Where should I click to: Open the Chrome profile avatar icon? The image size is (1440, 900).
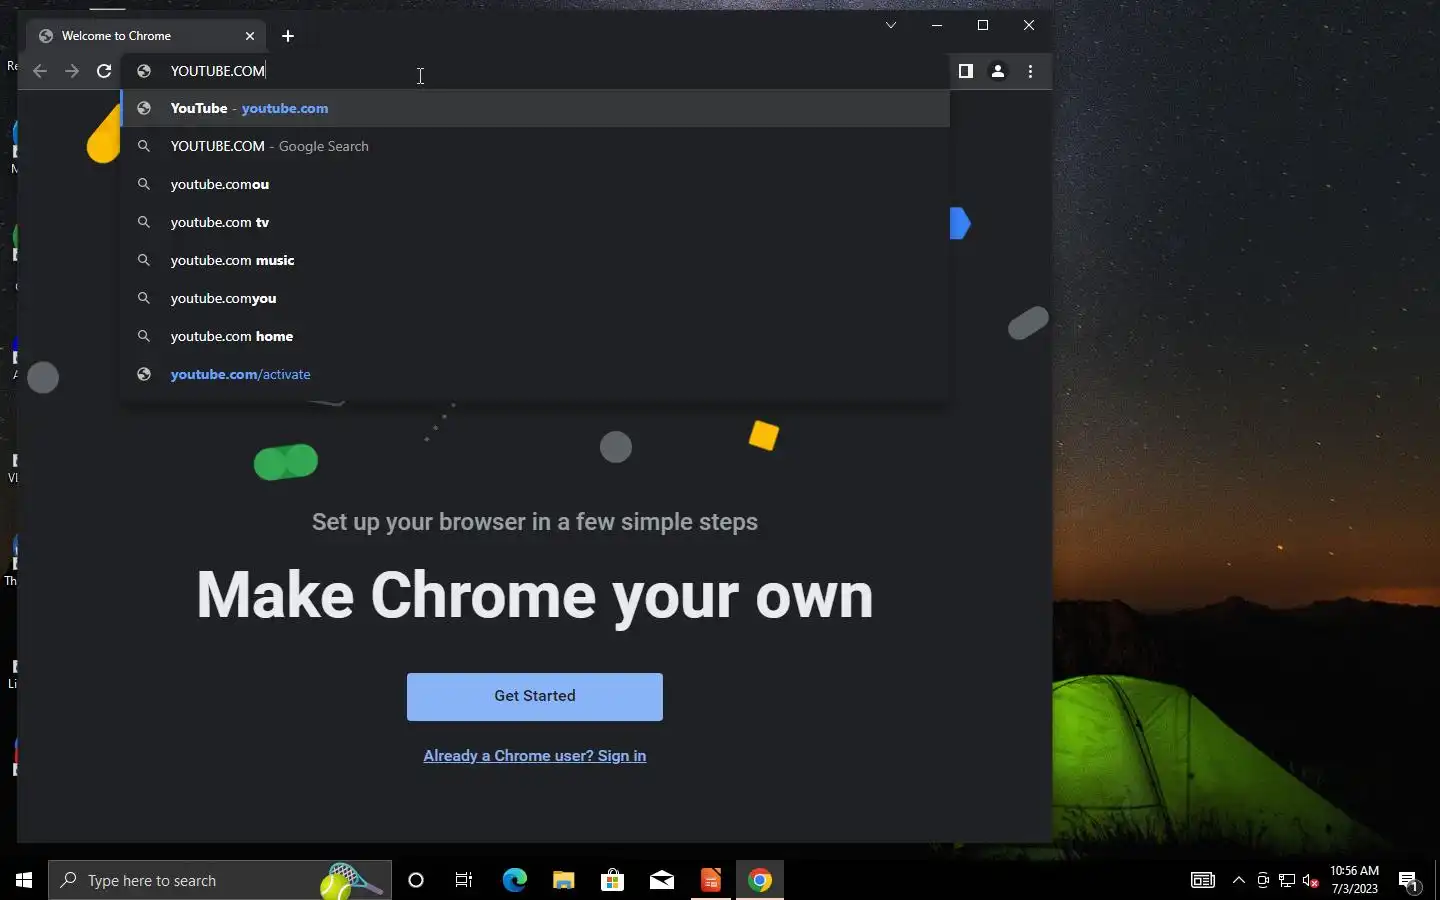pos(998,71)
